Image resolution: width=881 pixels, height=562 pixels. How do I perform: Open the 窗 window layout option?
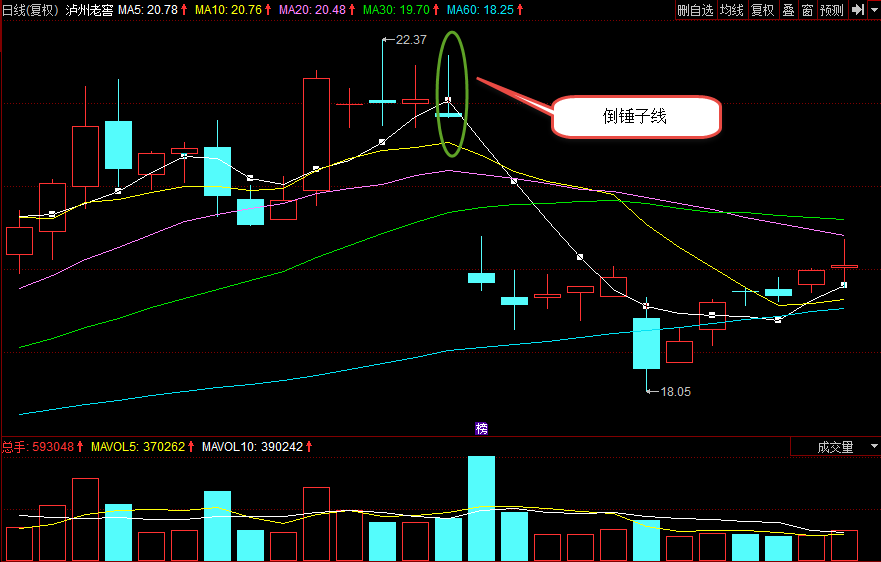point(807,10)
